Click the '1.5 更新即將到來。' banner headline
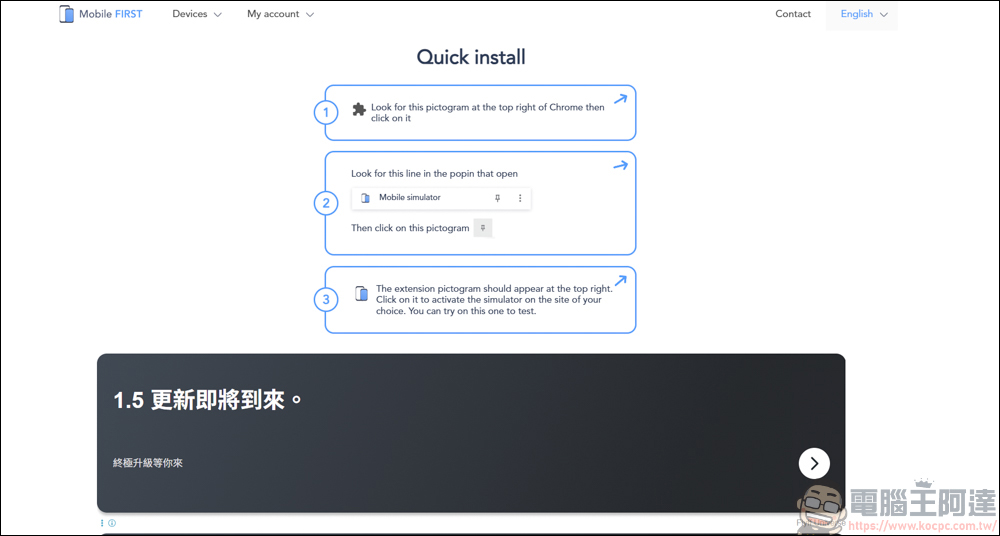Viewport: 1000px width, 536px height. tap(207, 401)
